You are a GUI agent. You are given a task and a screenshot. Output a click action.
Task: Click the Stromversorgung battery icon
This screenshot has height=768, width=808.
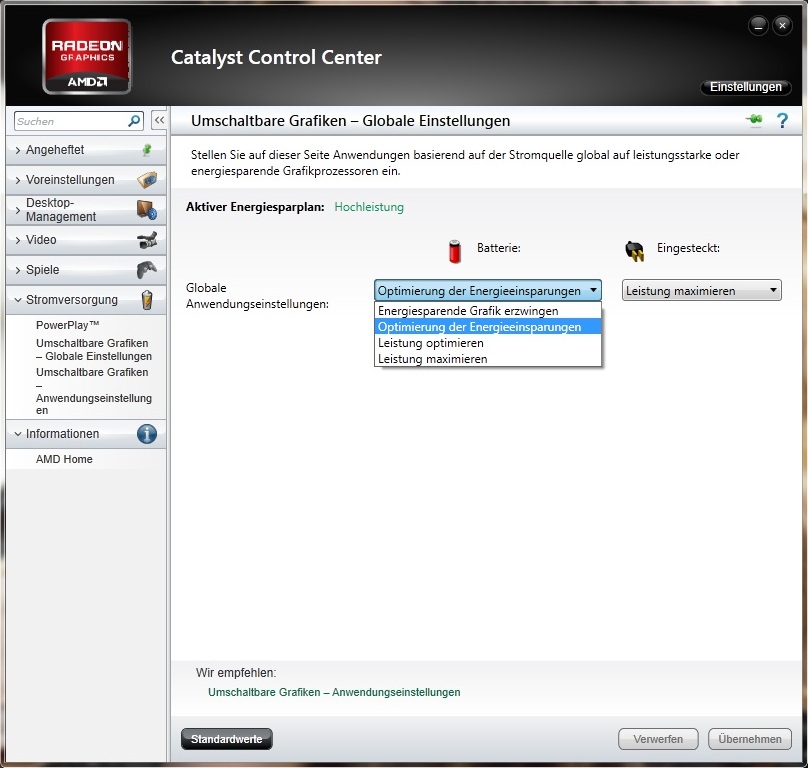tap(147, 299)
